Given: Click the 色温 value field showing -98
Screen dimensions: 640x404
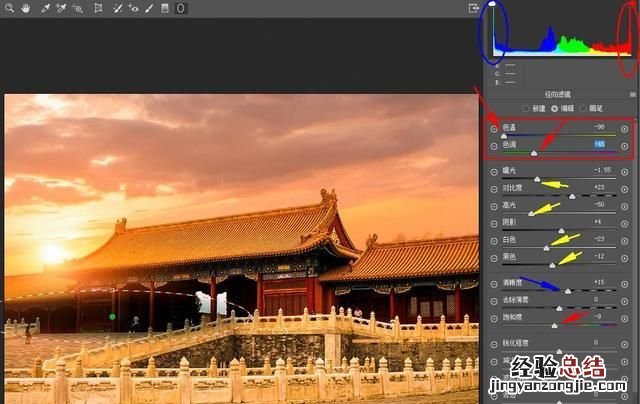Looking at the screenshot, I should [x=599, y=127].
